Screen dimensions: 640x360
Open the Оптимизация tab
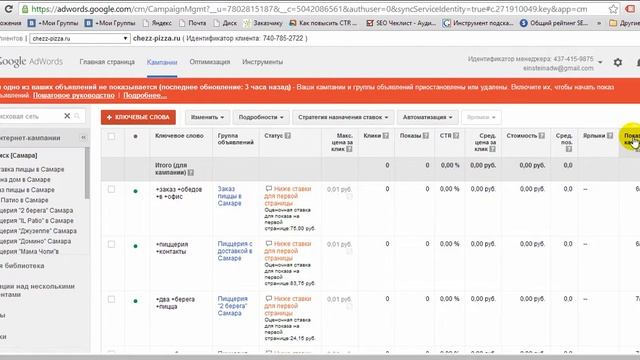pyautogui.click(x=210, y=62)
